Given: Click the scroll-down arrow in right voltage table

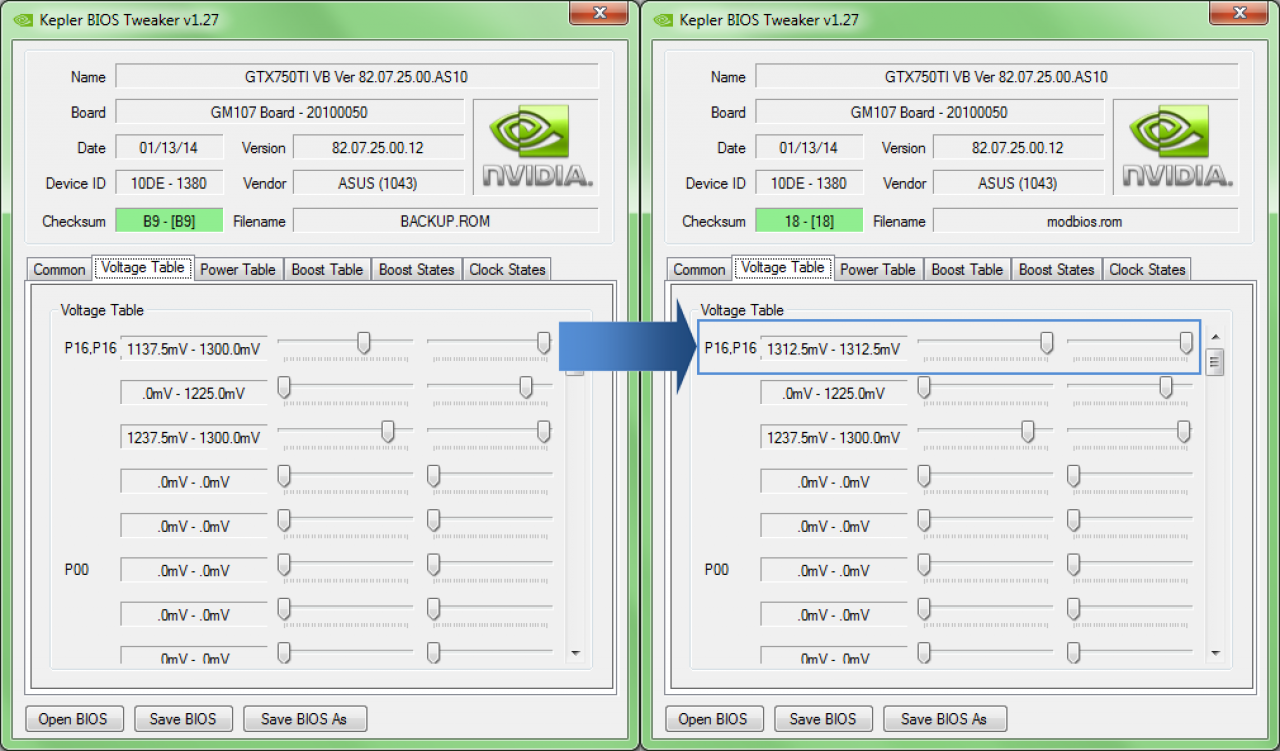Looking at the screenshot, I should pos(1215,653).
